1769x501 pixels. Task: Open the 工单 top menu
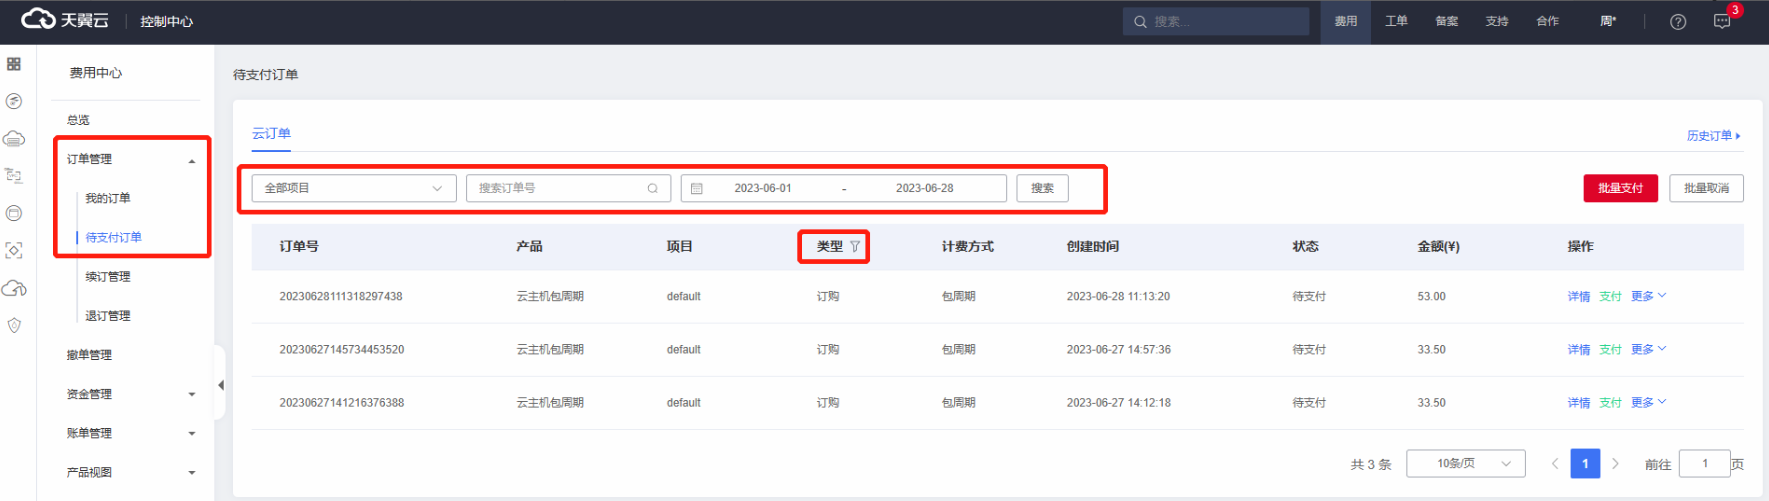1396,21
